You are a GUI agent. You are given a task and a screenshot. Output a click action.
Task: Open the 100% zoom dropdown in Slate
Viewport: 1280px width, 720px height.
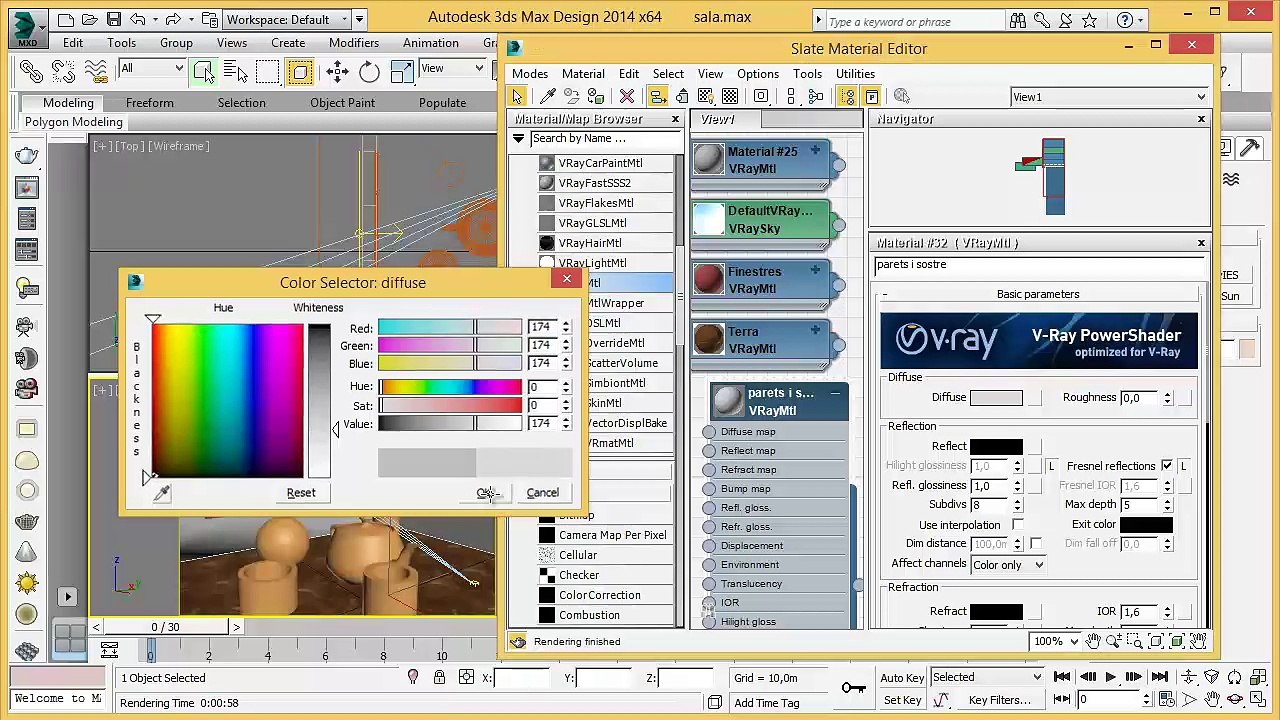pos(1055,641)
